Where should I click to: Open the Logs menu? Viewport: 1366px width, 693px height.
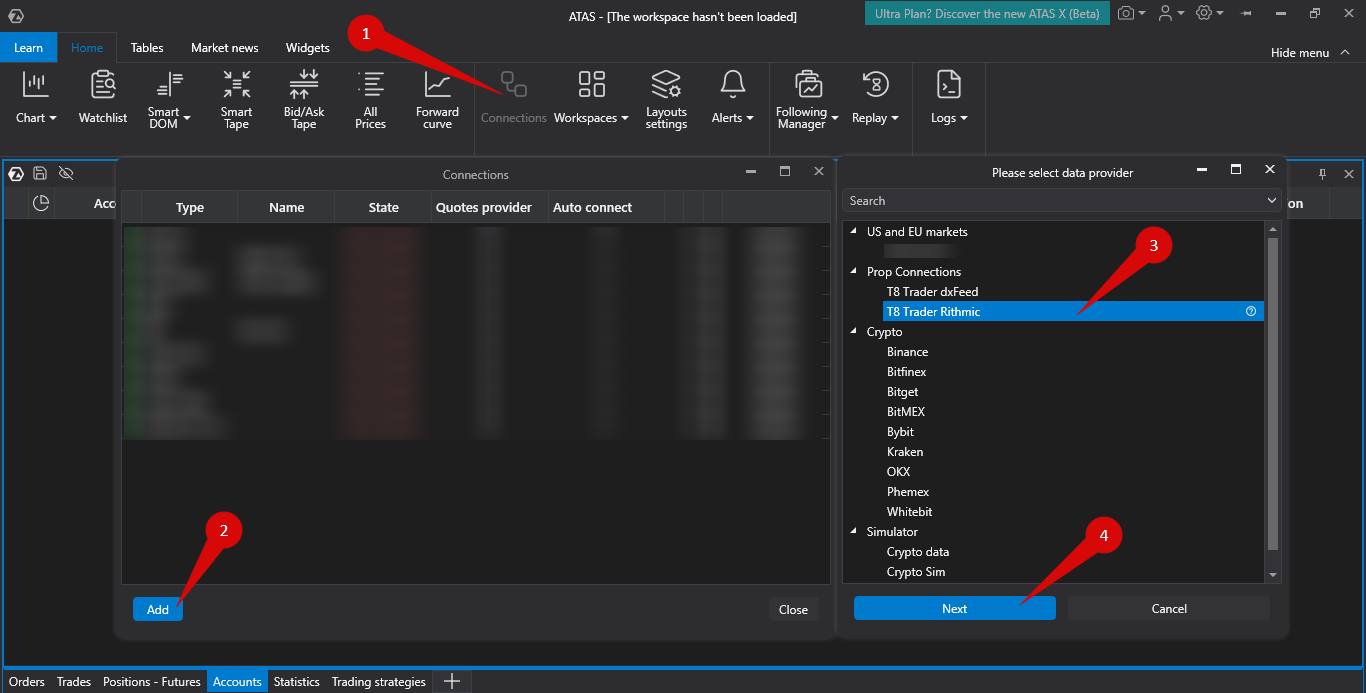949,98
